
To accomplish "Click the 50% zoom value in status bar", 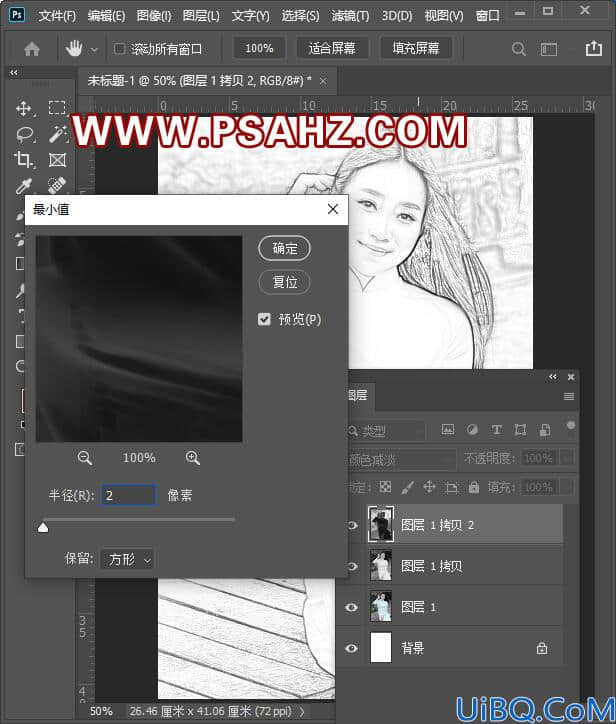I will [101, 711].
